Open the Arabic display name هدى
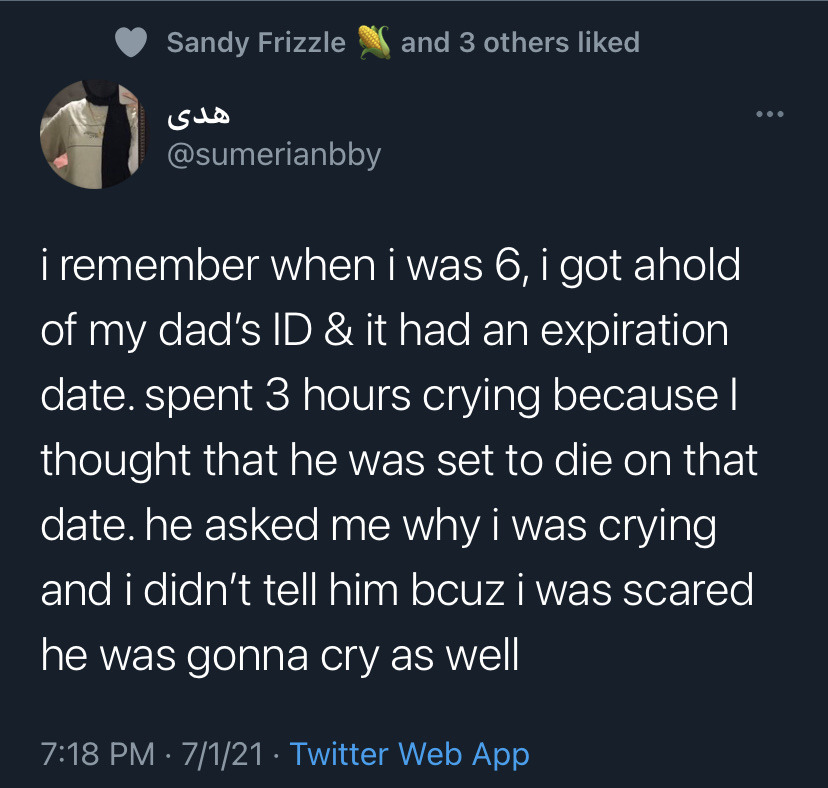The image size is (828, 788). [199, 116]
